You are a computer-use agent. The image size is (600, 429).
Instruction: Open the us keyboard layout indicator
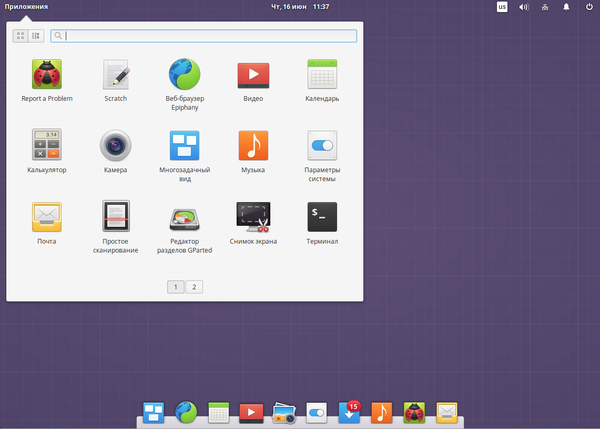502,6
